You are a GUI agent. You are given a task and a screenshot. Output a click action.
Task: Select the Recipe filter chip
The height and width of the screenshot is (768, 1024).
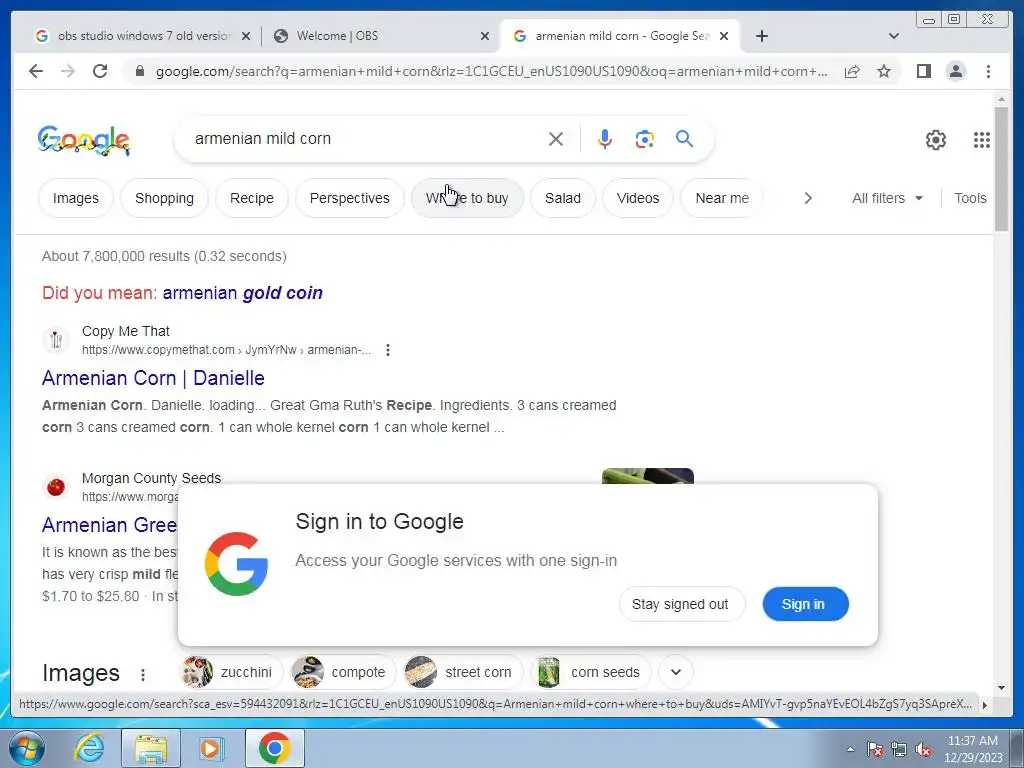(251, 198)
